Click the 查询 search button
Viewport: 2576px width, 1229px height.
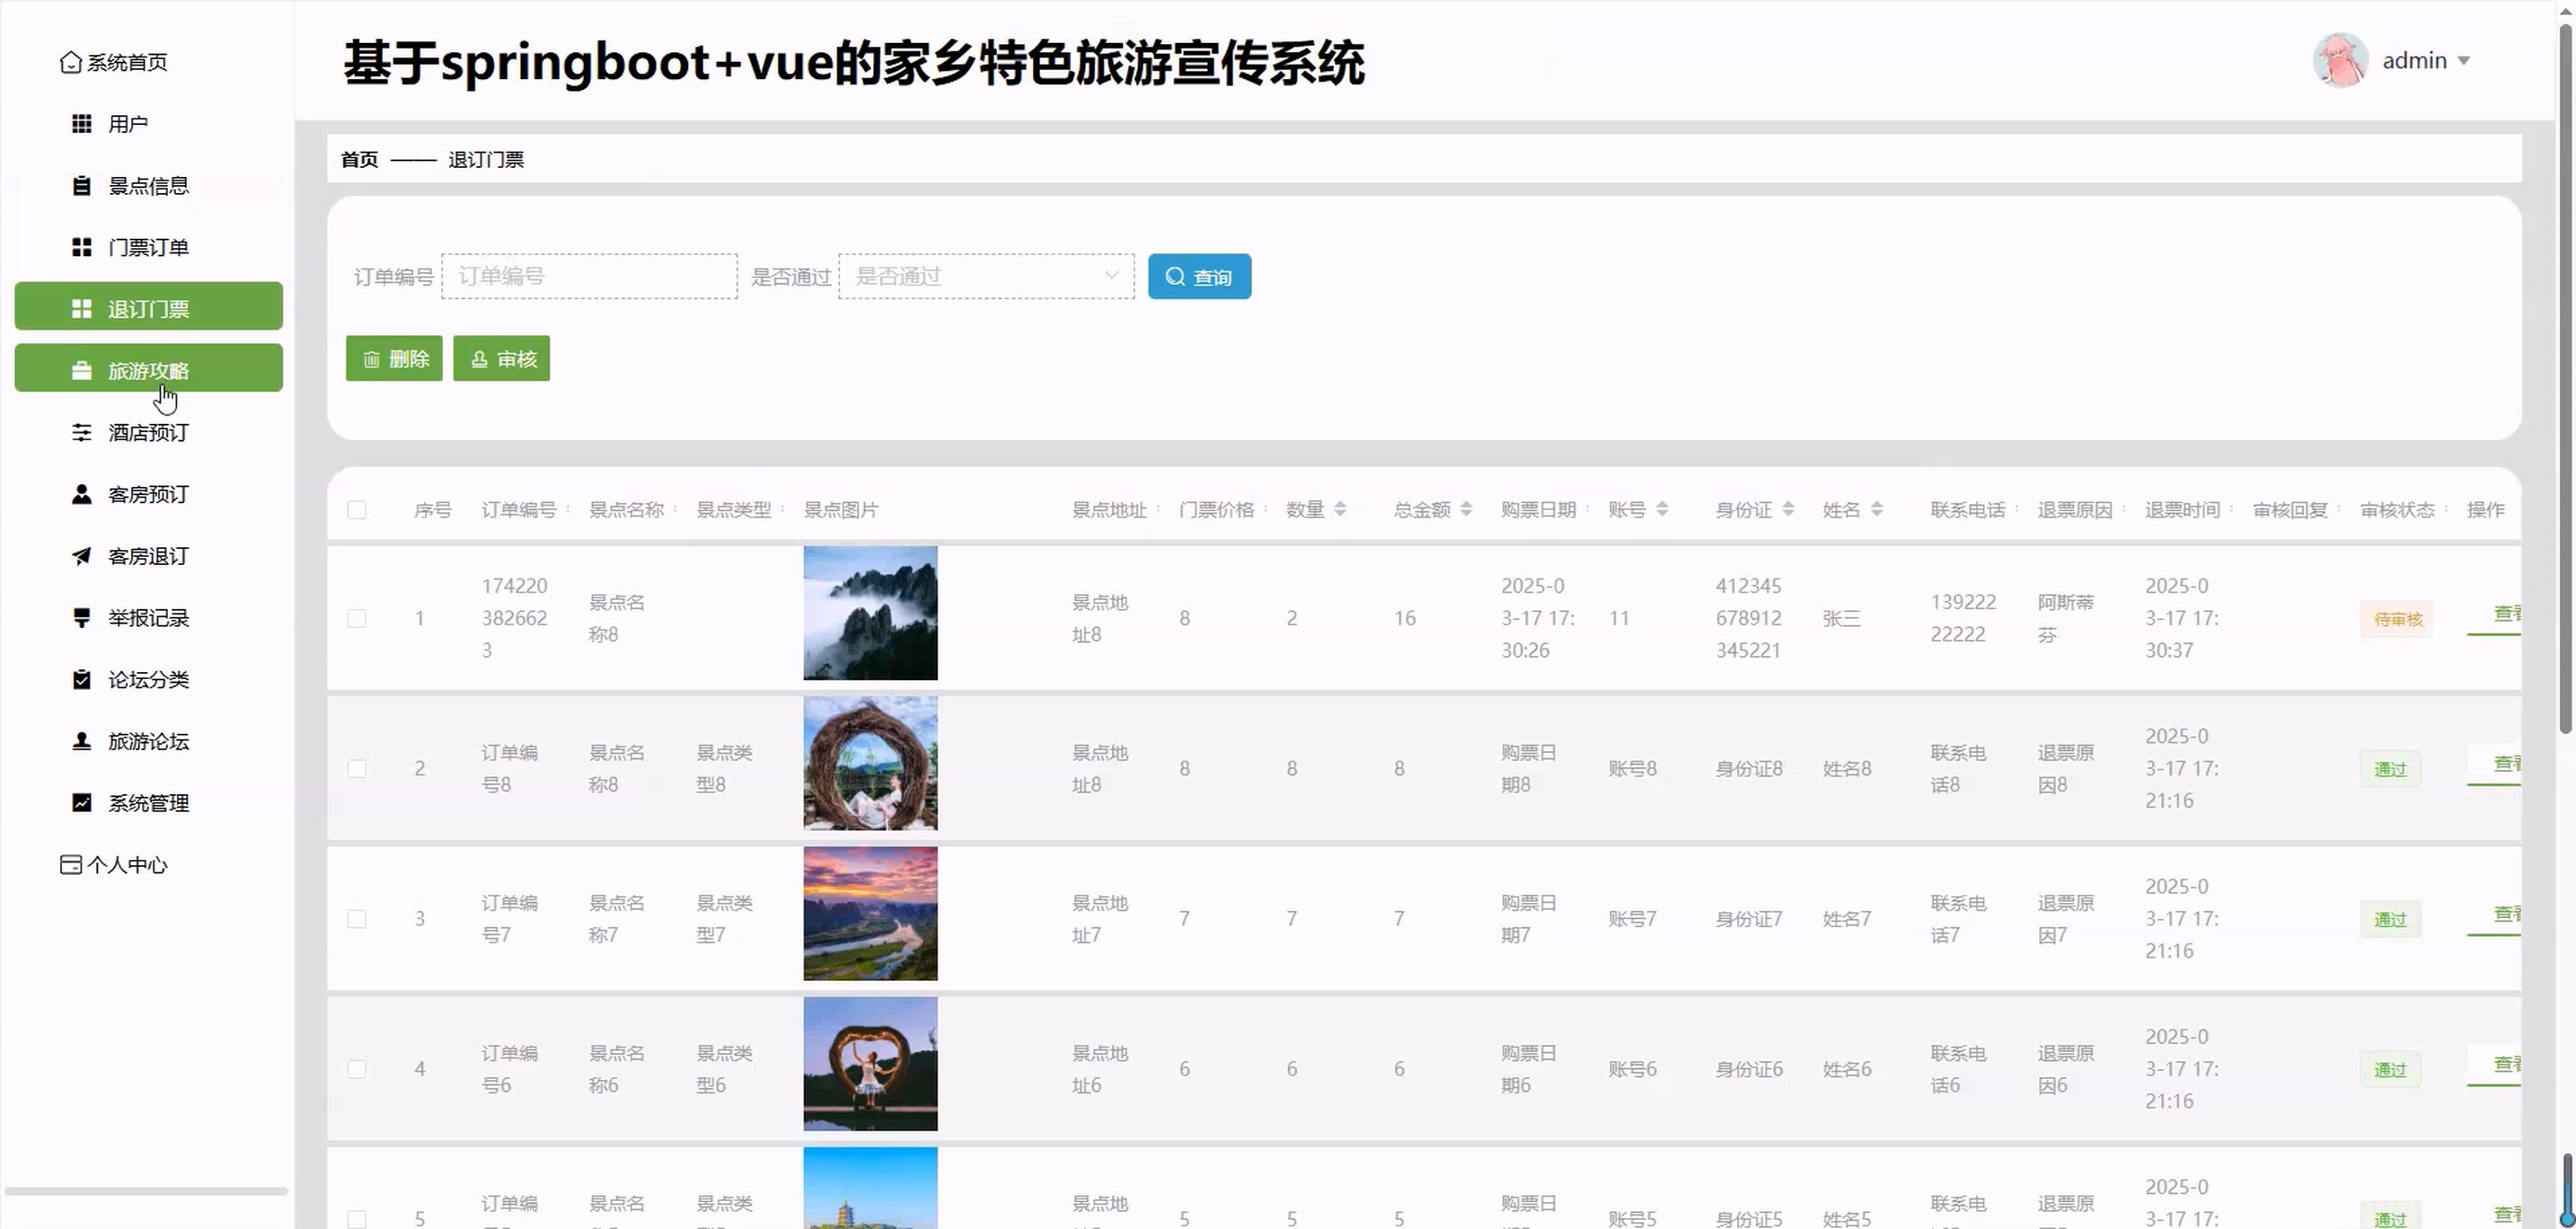tap(1199, 277)
